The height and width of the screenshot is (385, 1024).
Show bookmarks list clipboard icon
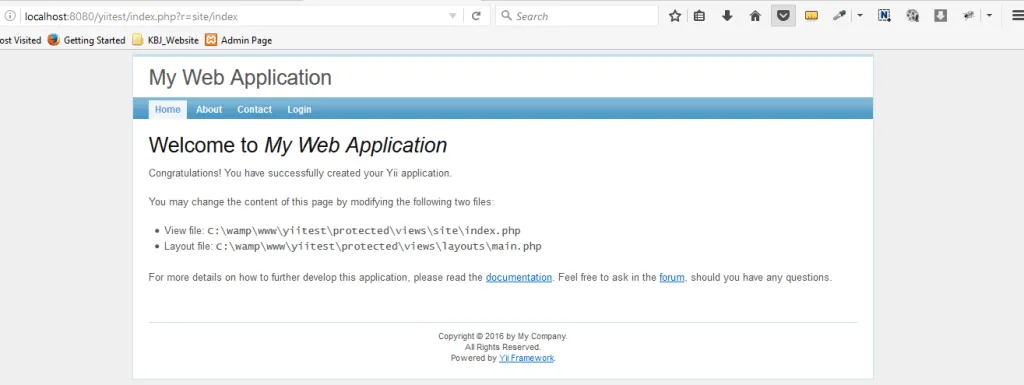click(699, 16)
